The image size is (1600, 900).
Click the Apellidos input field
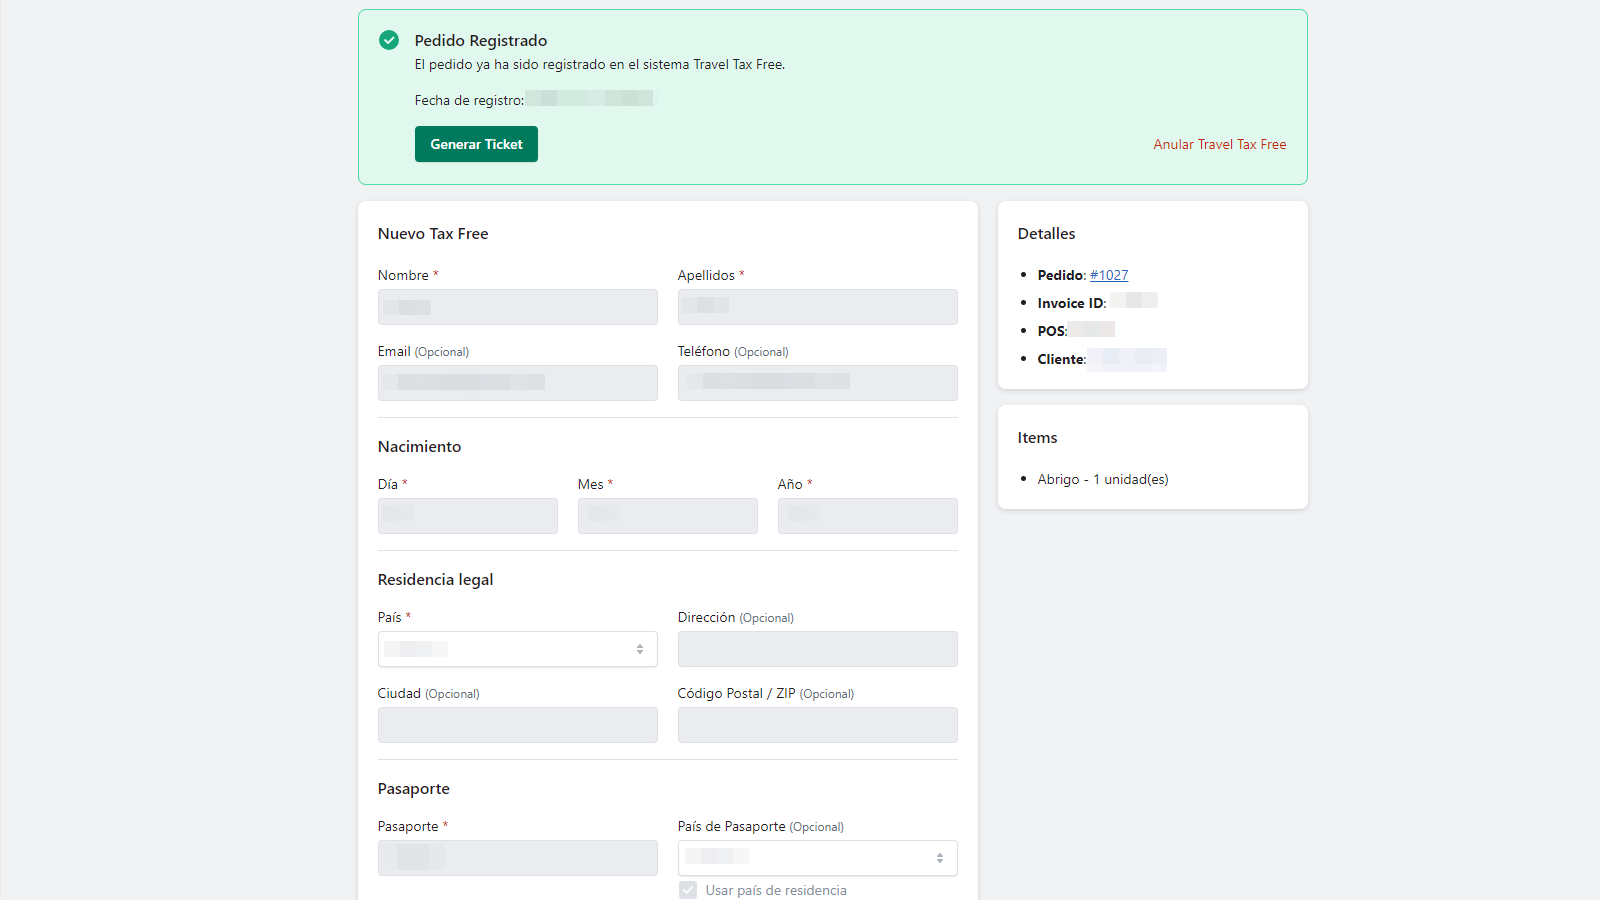[x=818, y=307]
